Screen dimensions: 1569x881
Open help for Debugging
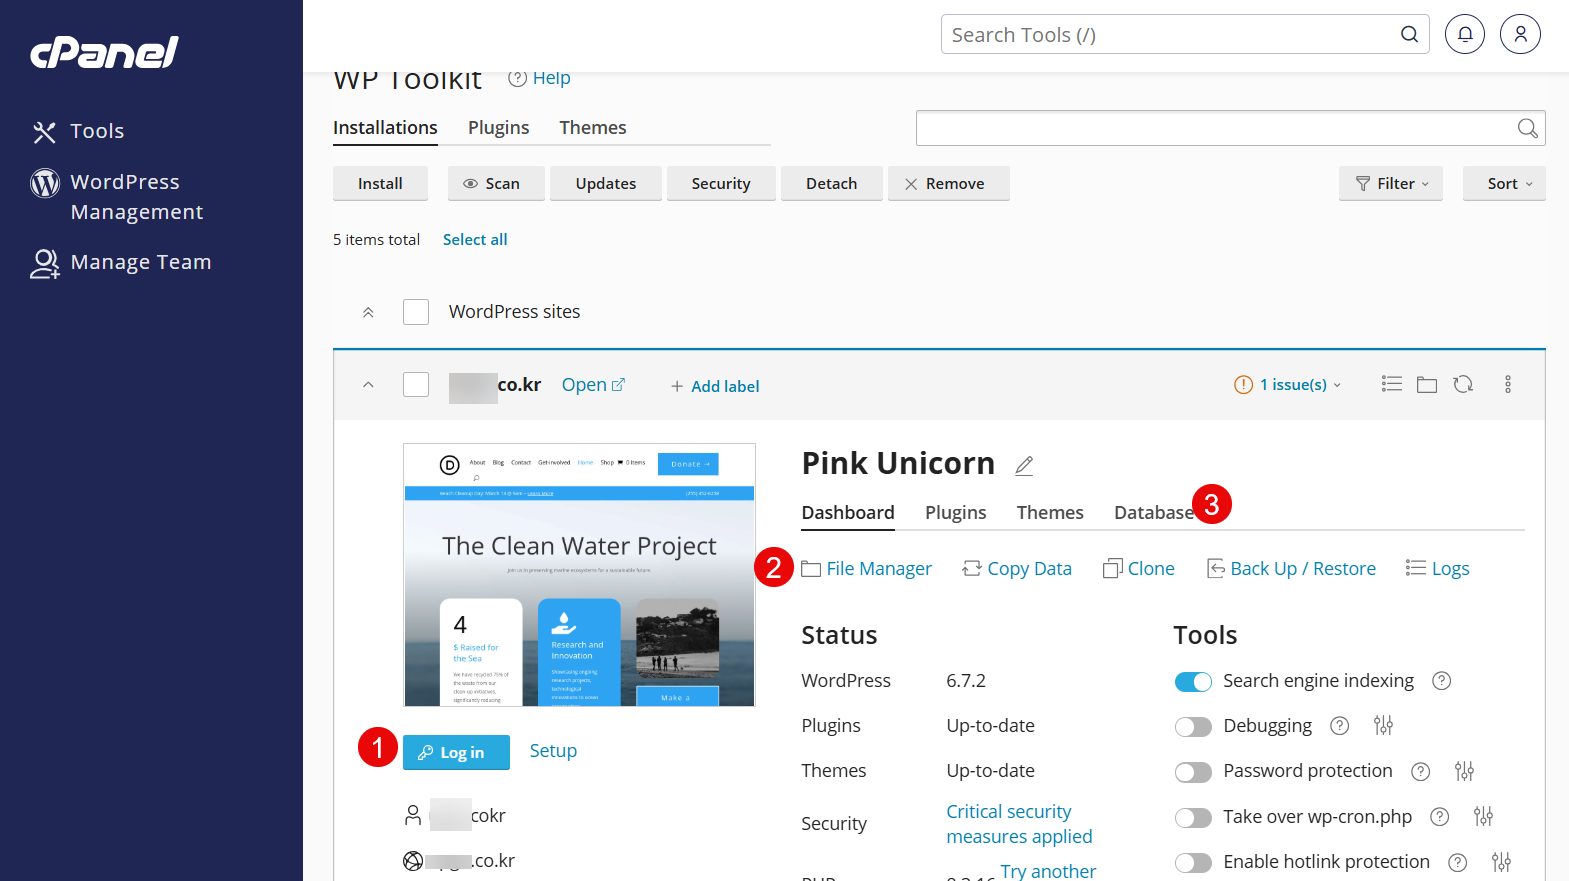(x=1340, y=726)
